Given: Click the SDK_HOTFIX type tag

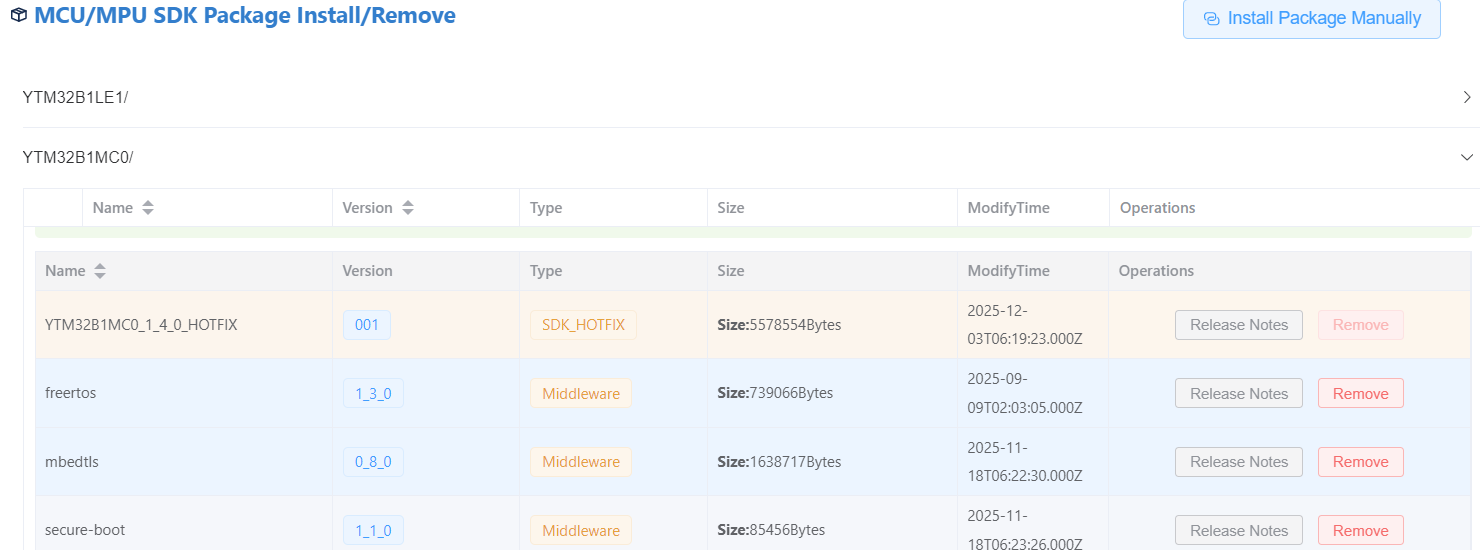Looking at the screenshot, I should click(583, 325).
